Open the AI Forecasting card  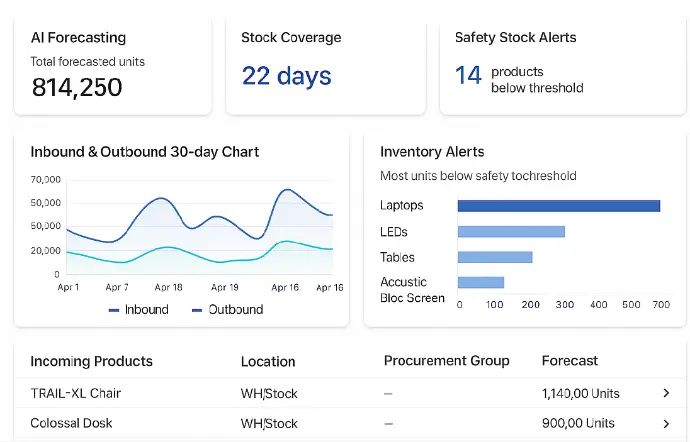tap(112, 65)
